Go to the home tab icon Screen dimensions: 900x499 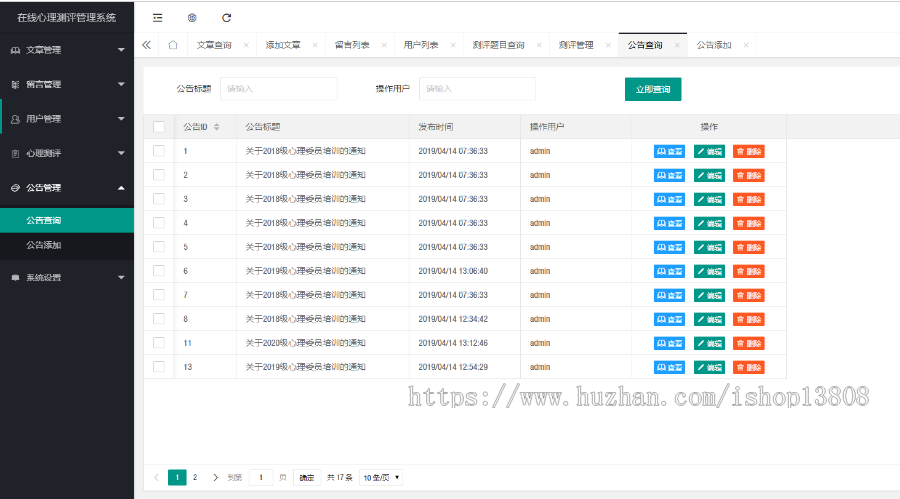click(x=173, y=45)
